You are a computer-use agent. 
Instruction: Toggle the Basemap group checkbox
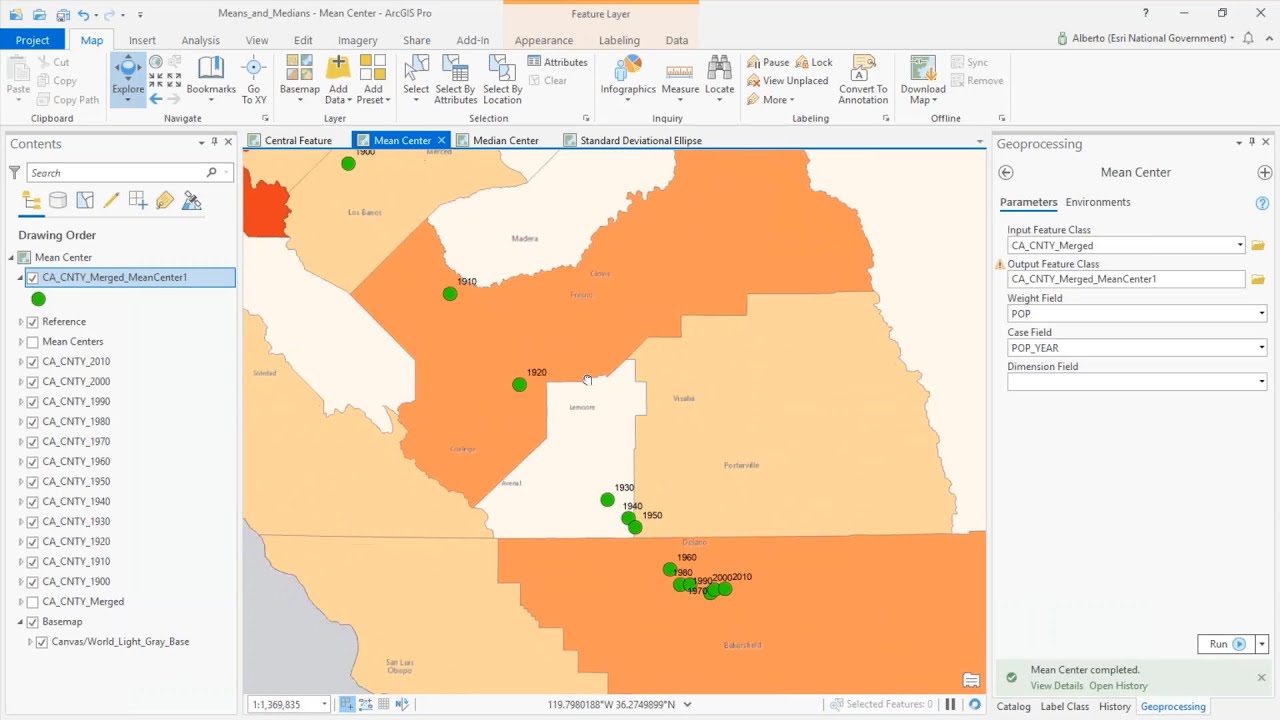[33, 622]
